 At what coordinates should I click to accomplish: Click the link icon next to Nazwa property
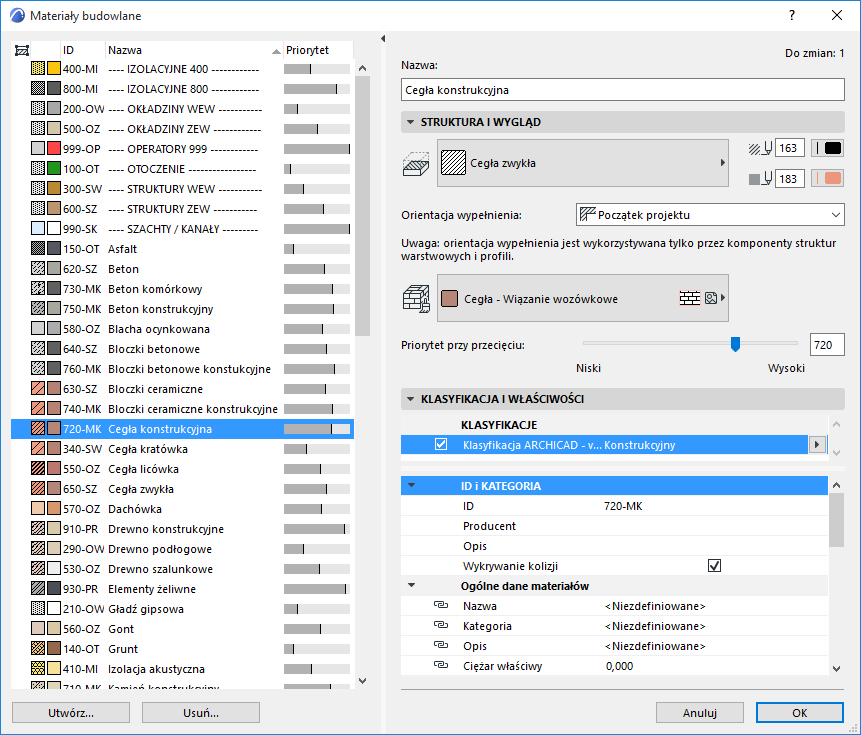(441, 605)
